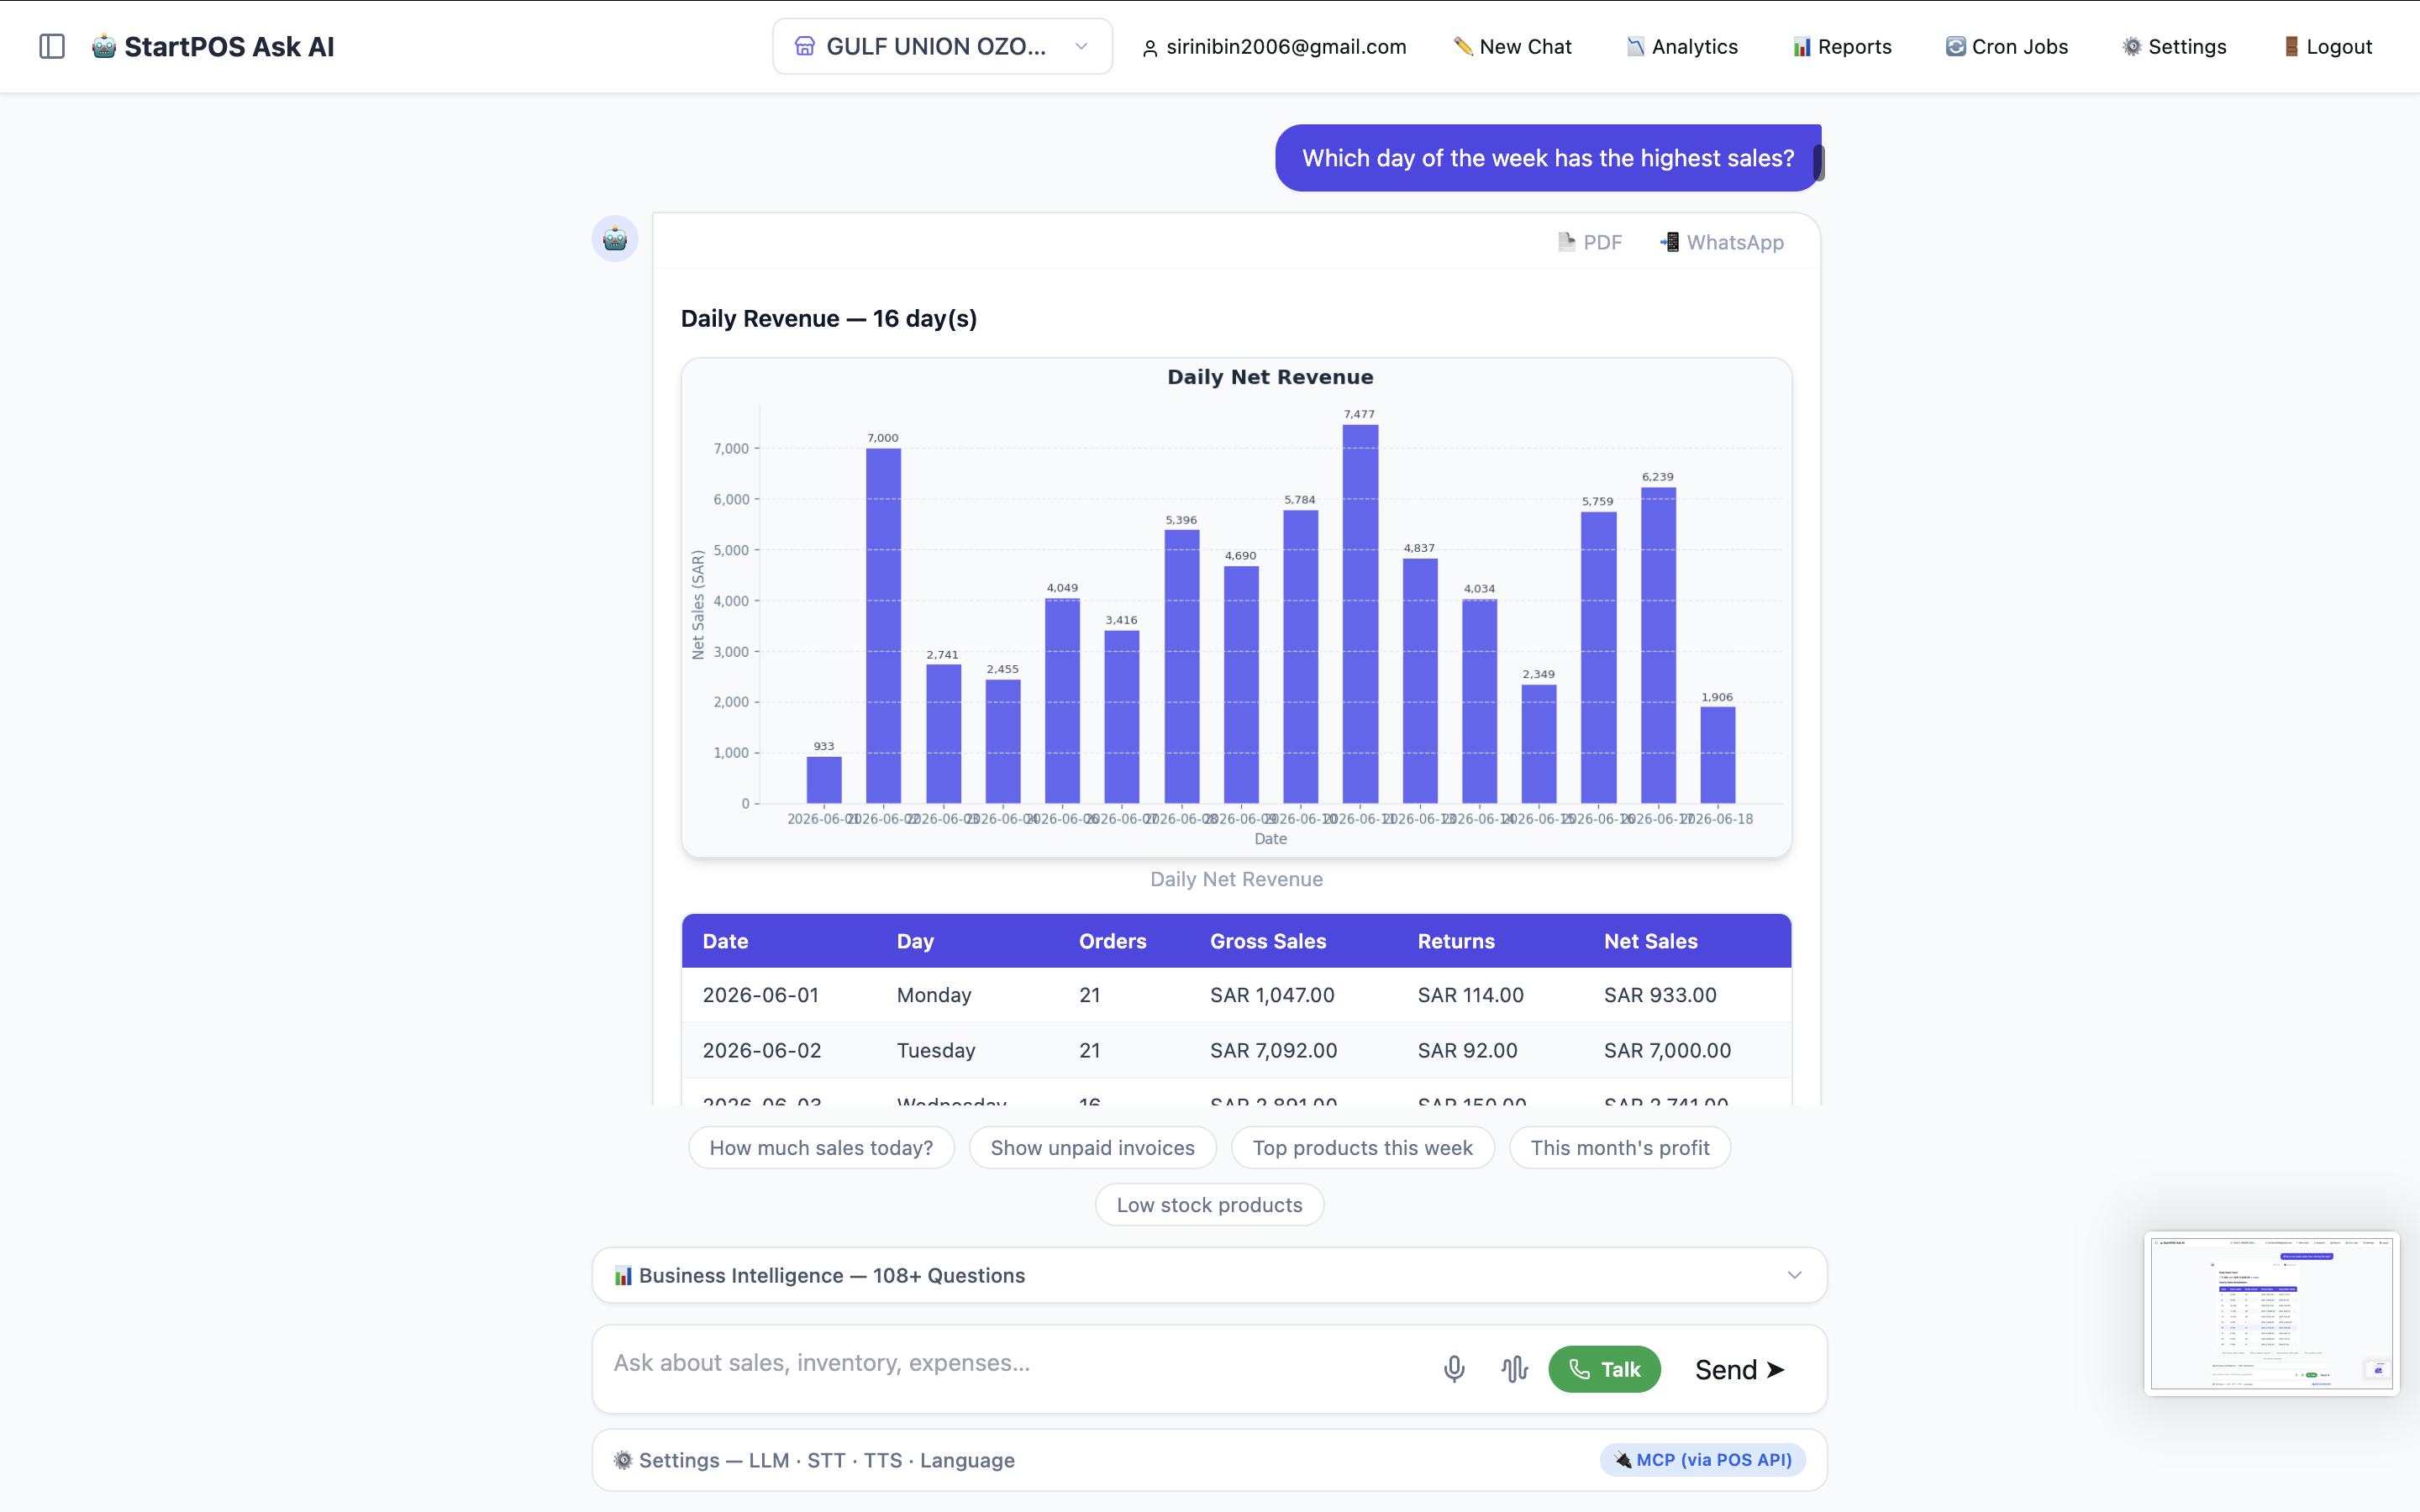Screen dimensions: 2420x1512
Task: Click the Orders column header
Action: (x=1112, y=941)
